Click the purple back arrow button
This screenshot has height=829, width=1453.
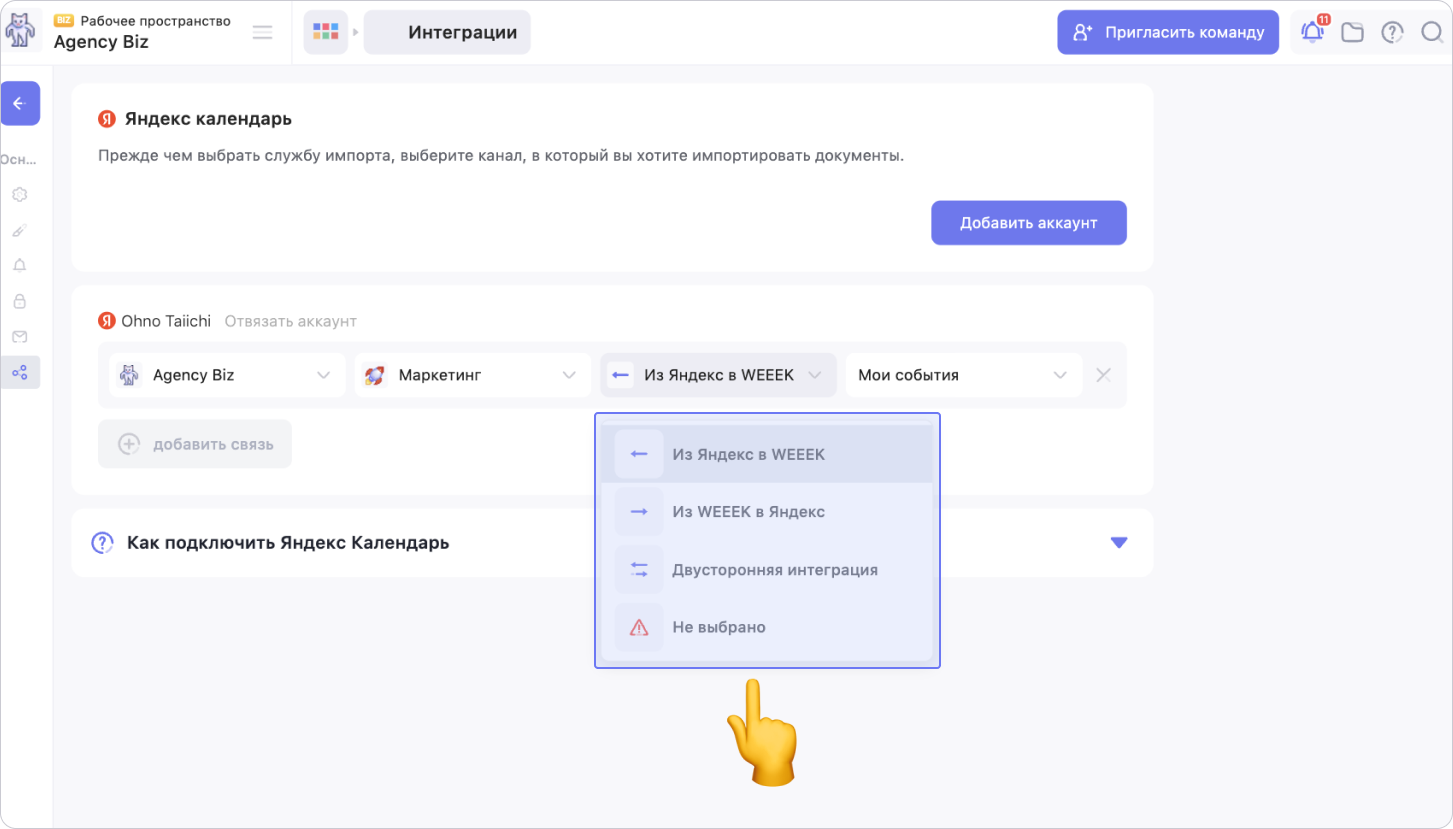20,103
